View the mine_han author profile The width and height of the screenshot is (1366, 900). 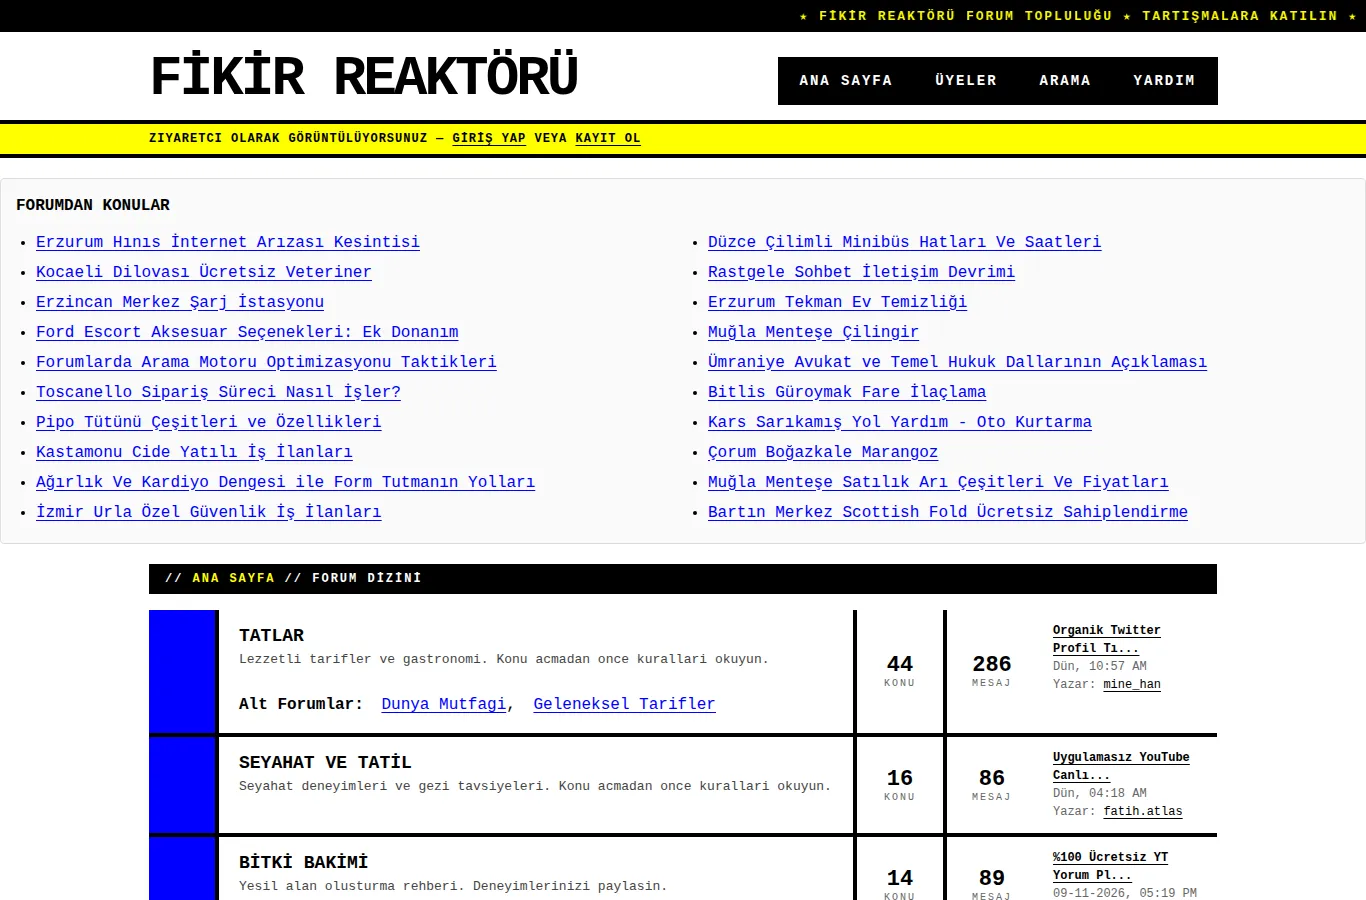[1132, 684]
